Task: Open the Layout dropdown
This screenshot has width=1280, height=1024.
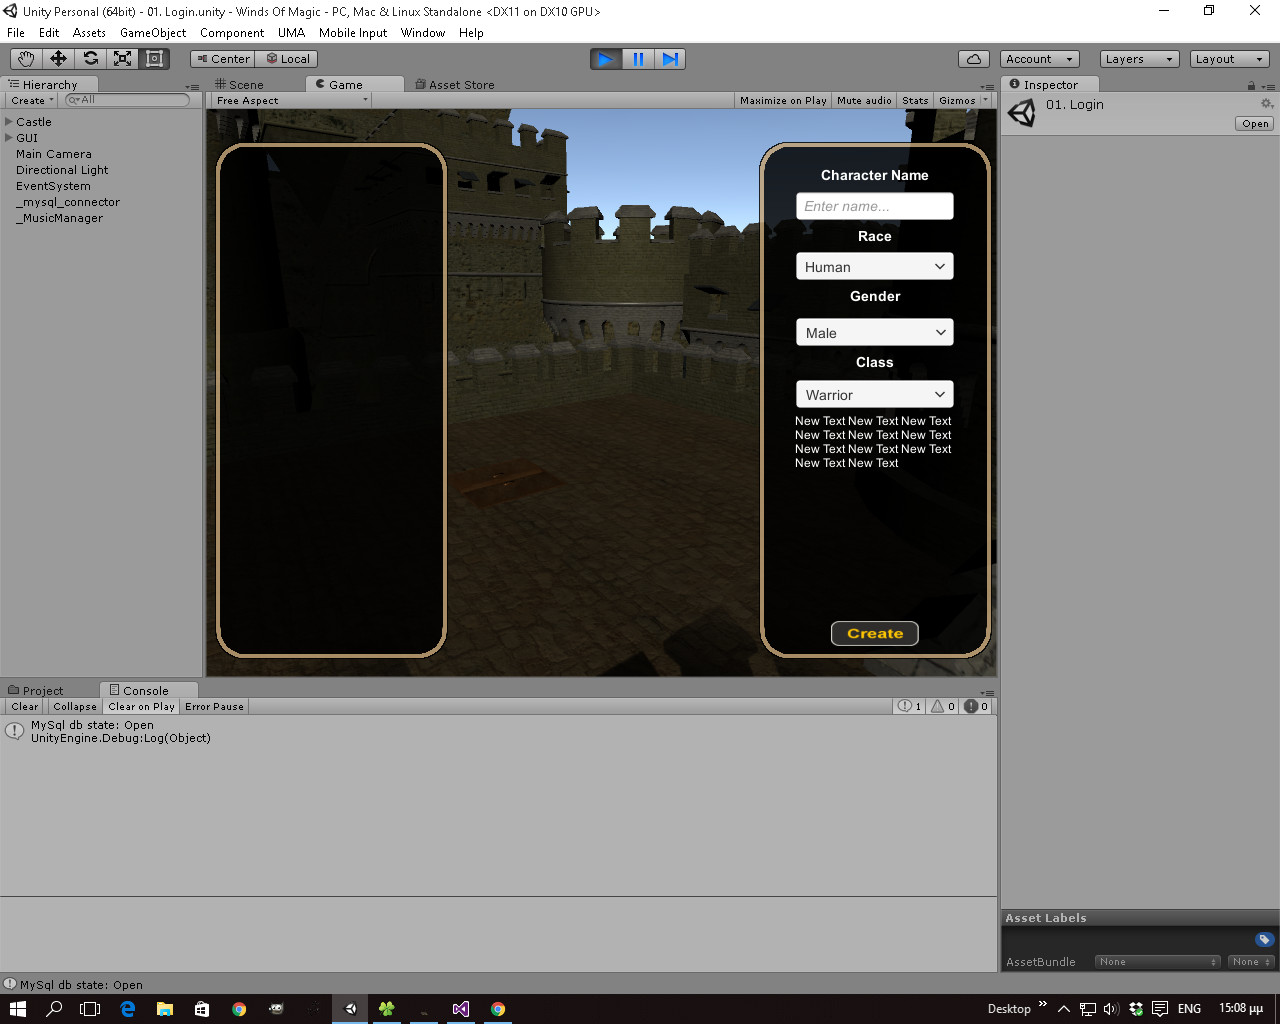Action: (x=1230, y=59)
